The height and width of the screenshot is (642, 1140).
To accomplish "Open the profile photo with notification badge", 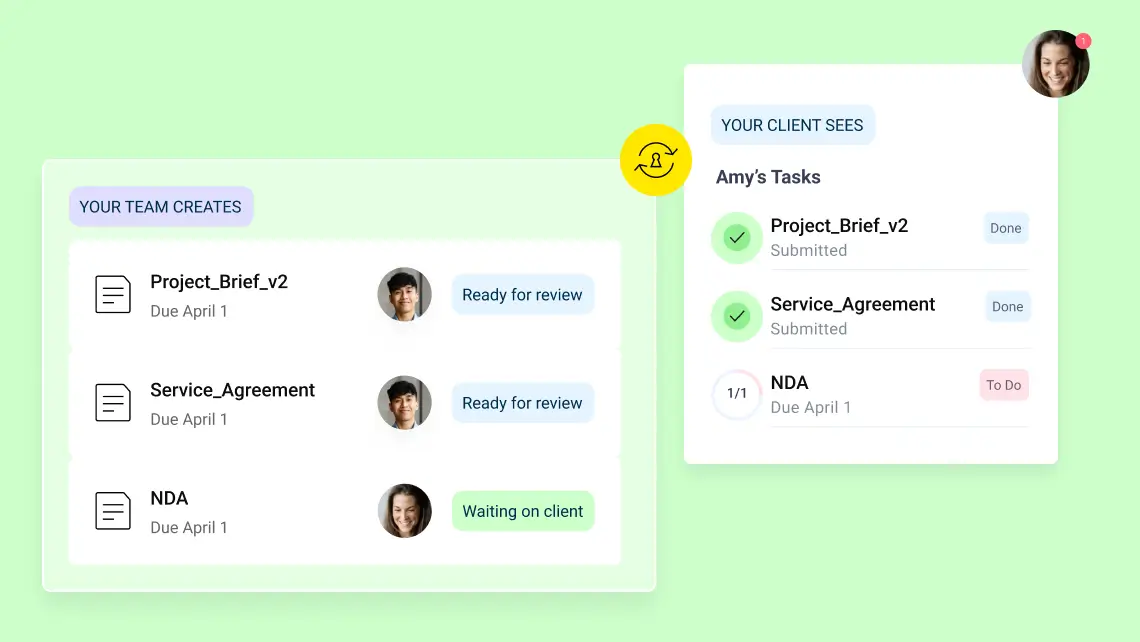I will 1056,64.
